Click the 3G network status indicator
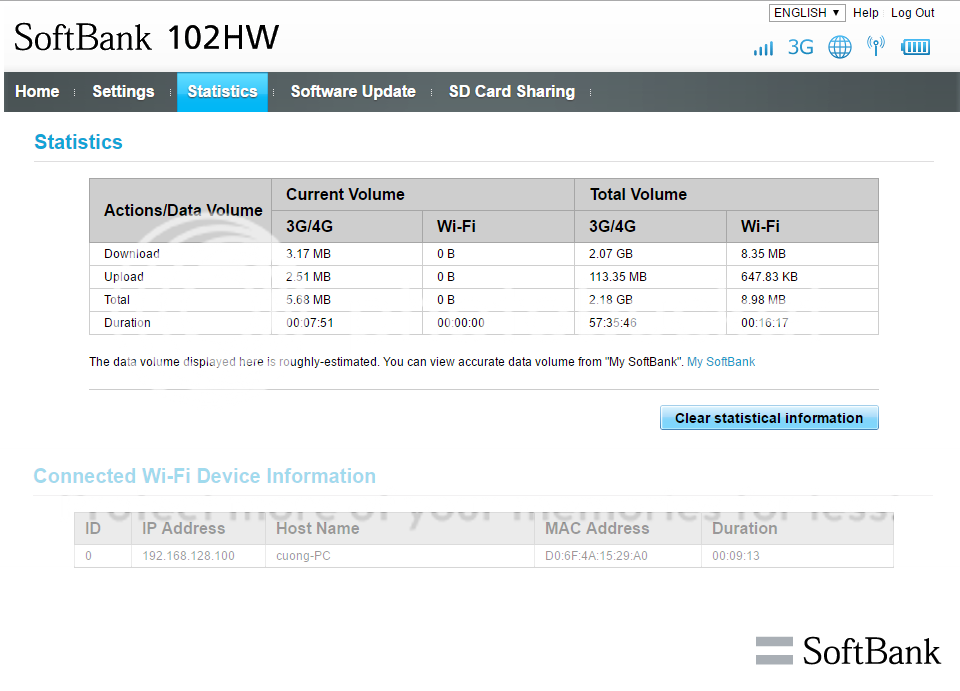Viewport: 960px width, 691px height. tap(800, 47)
